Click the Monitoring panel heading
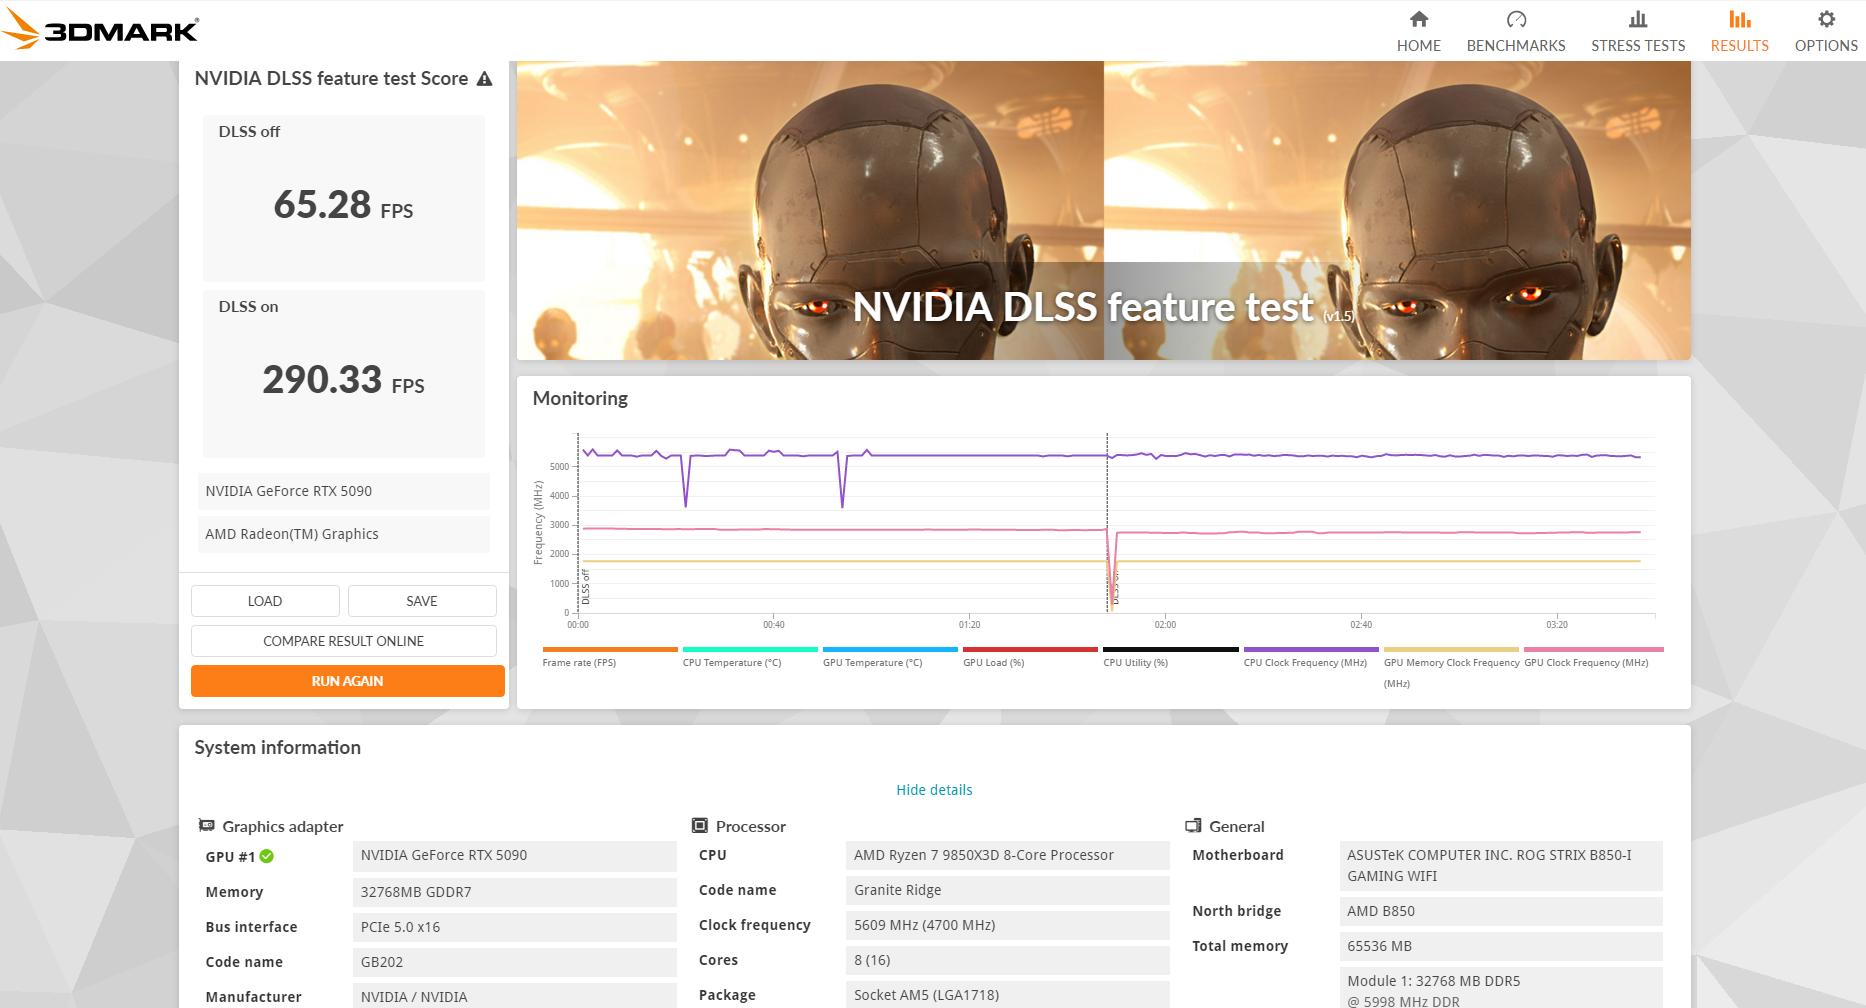The image size is (1866, 1008). pyautogui.click(x=580, y=398)
